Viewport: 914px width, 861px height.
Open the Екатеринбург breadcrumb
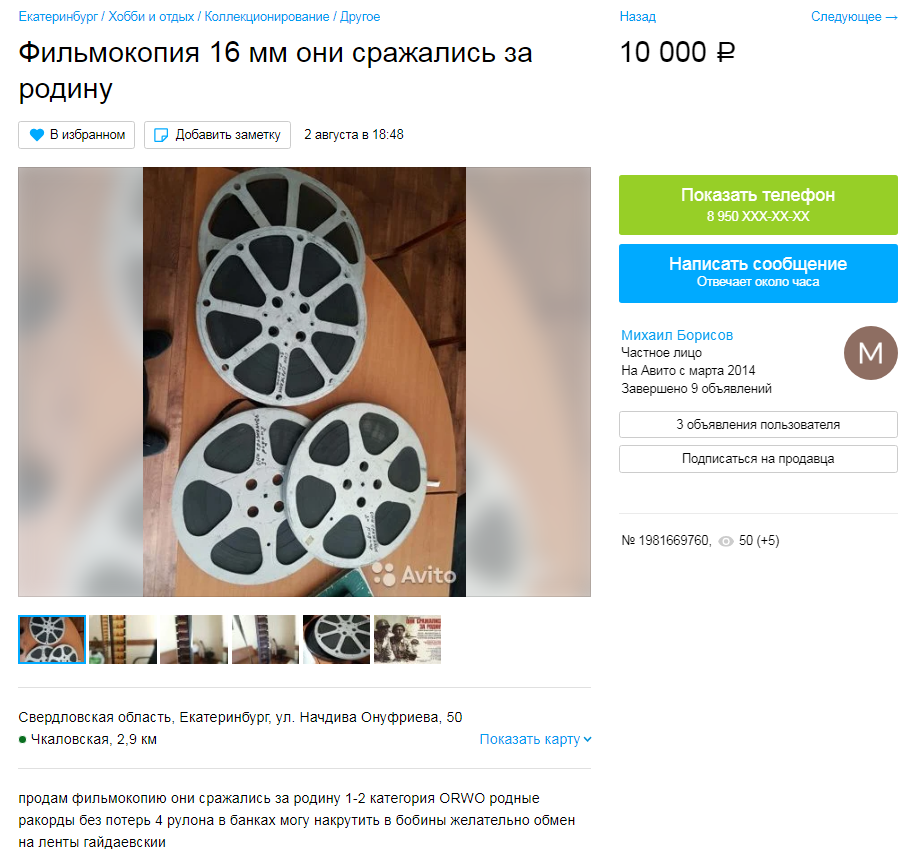(x=58, y=17)
